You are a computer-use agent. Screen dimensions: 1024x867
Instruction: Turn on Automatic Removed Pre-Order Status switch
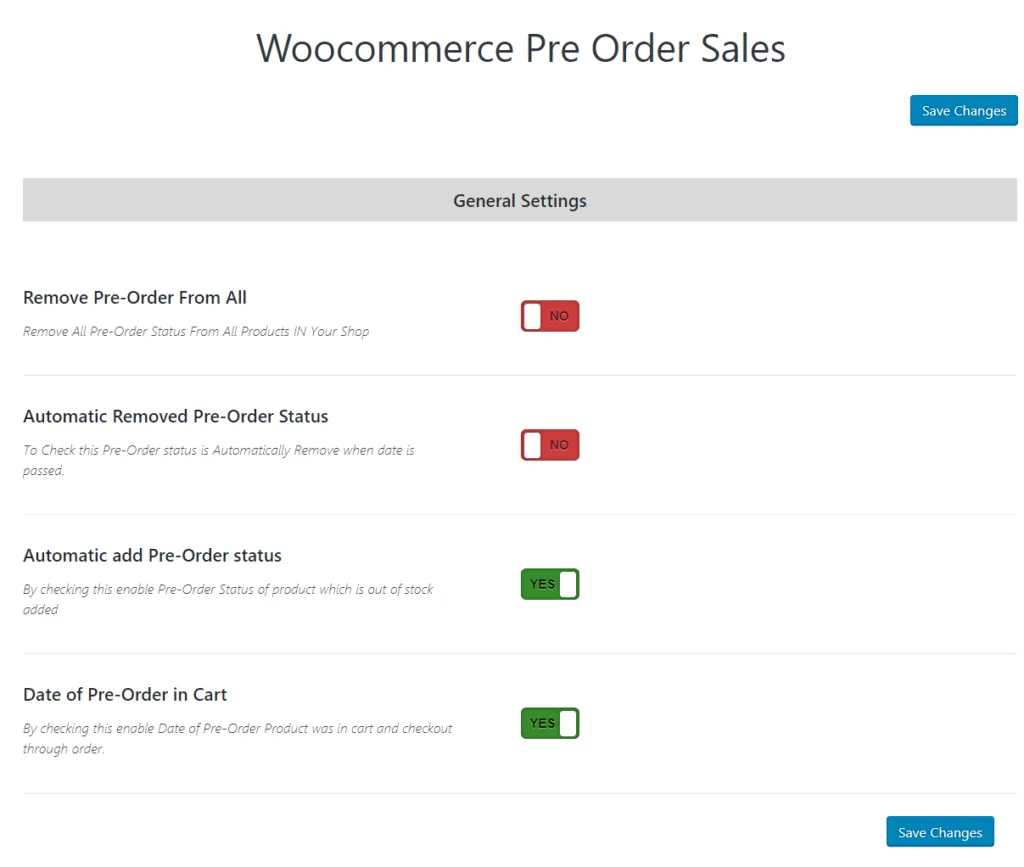click(x=550, y=445)
